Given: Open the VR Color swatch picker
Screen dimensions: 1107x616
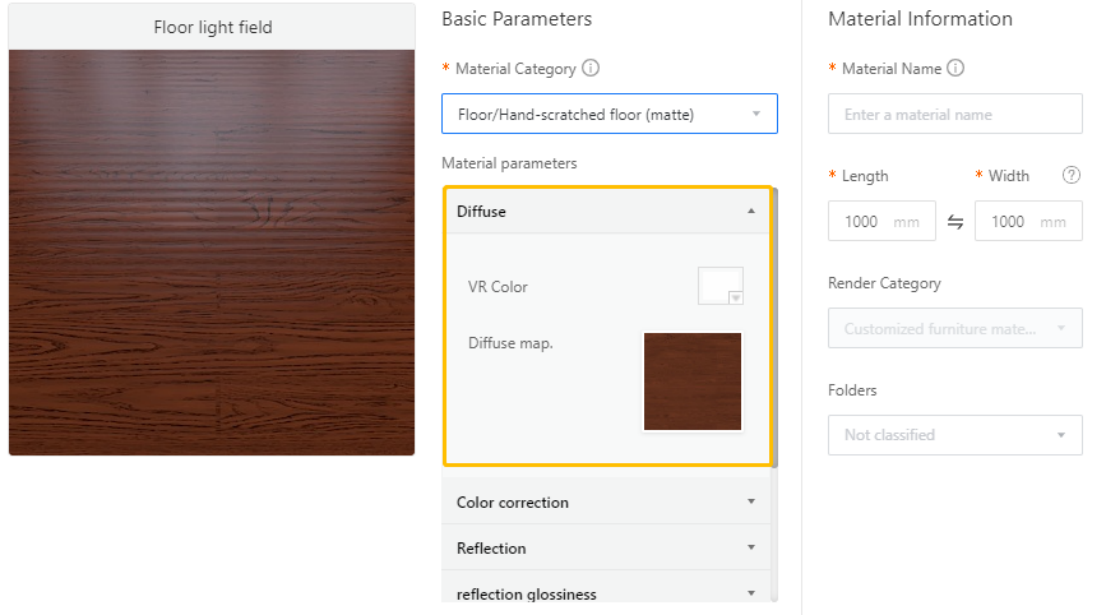Looking at the screenshot, I should (718, 285).
